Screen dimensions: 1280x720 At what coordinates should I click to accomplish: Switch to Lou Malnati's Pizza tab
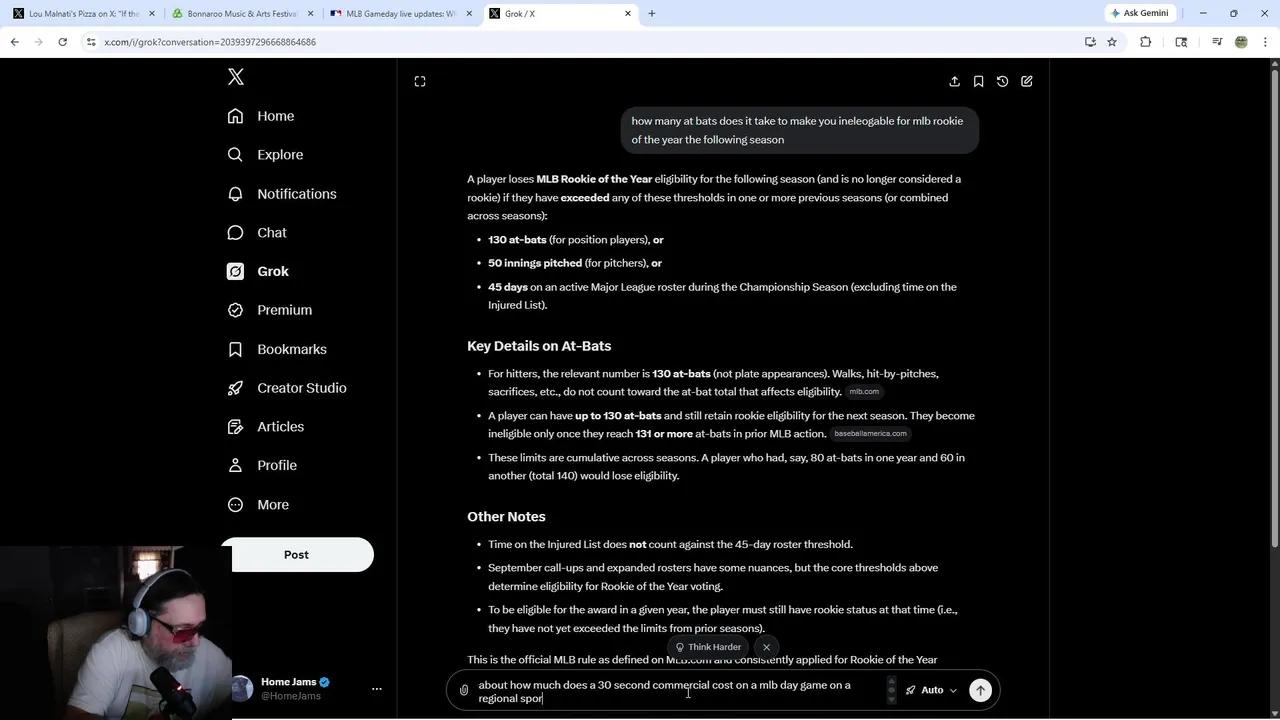click(x=84, y=14)
